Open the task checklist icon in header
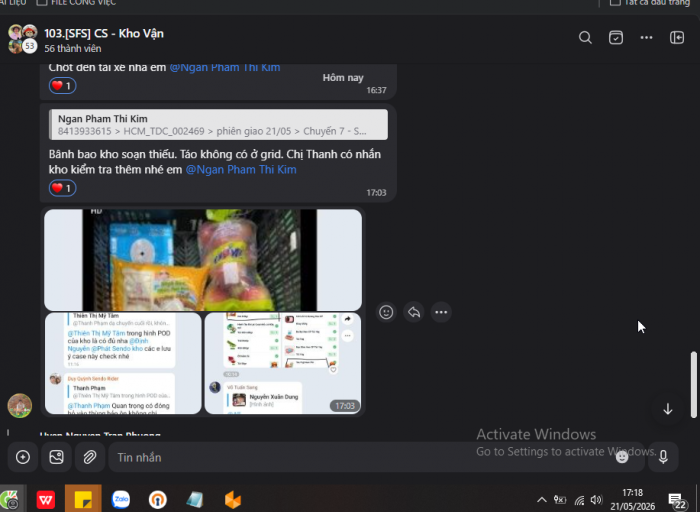Image resolution: width=700 pixels, height=512 pixels. [616, 37]
